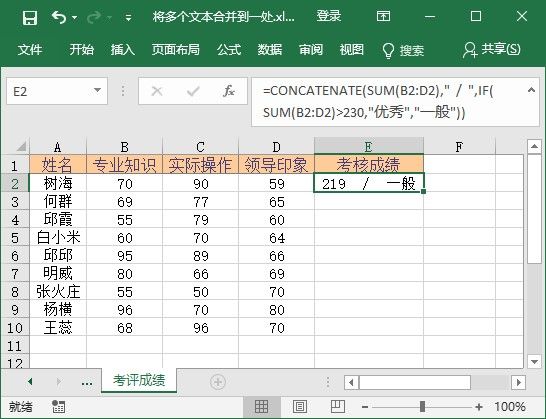Select the 考评成绩 sheet tab

tap(139, 380)
